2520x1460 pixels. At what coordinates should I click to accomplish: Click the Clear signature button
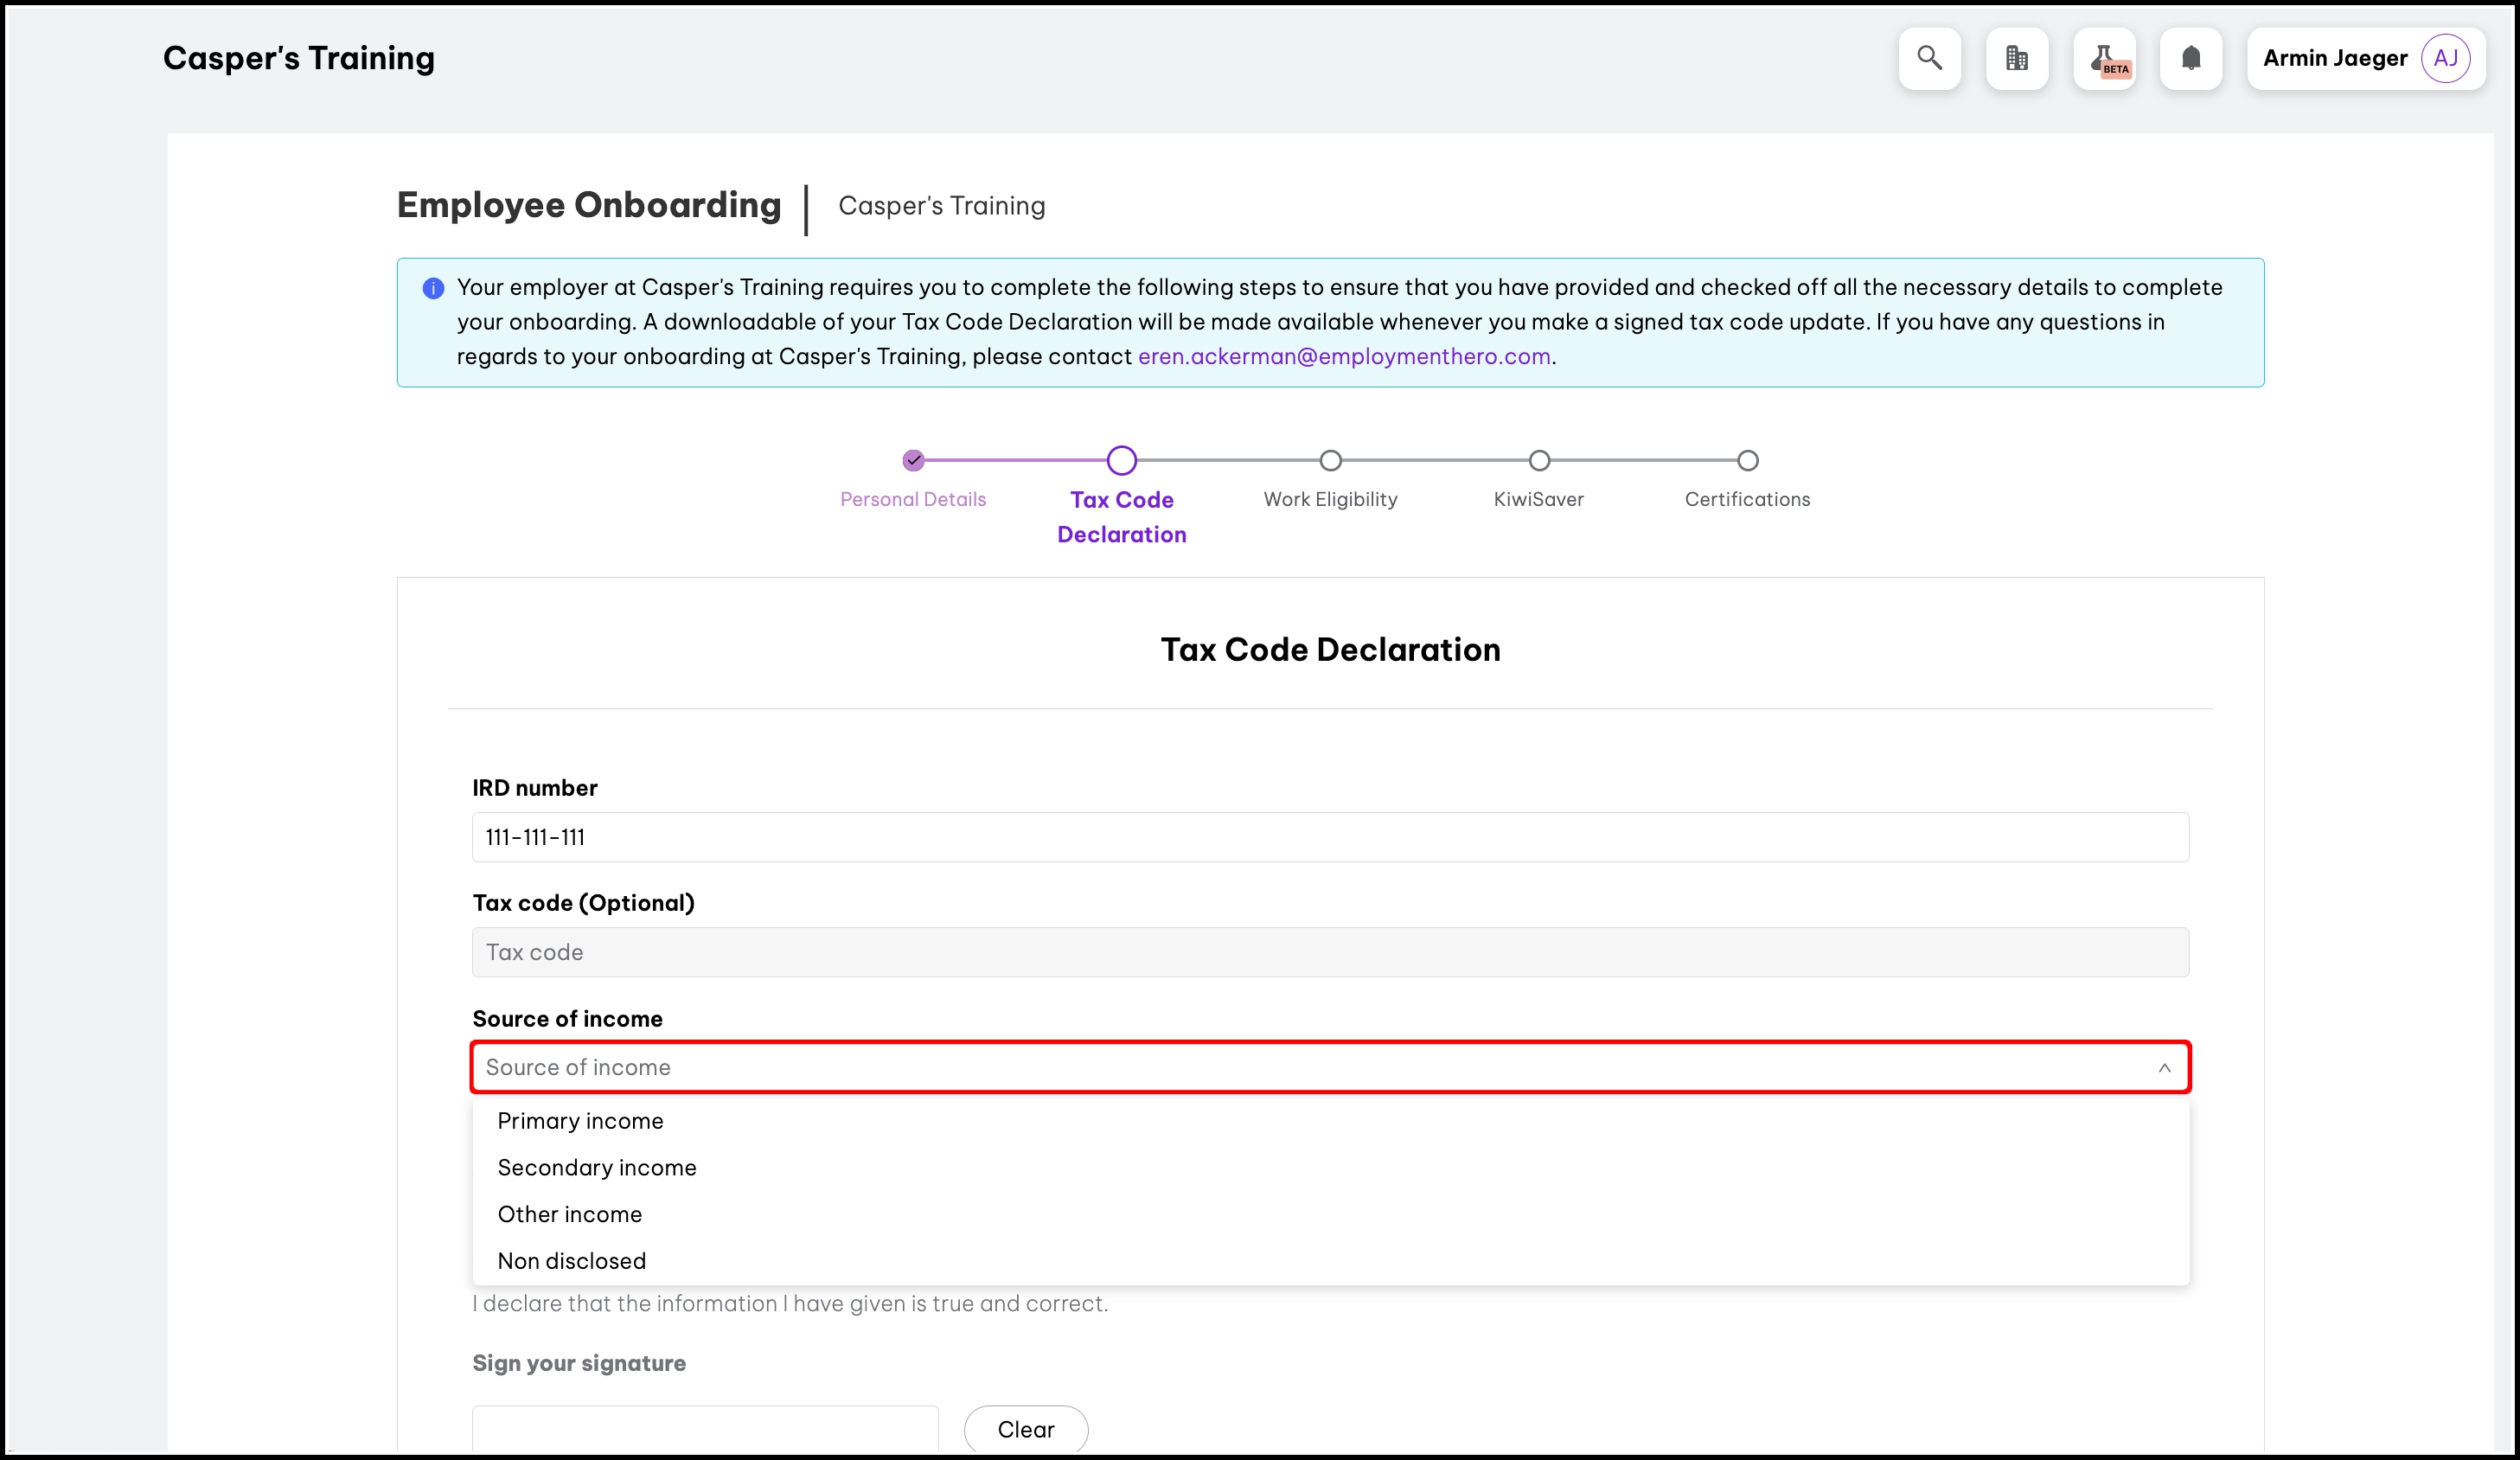[1025, 1429]
